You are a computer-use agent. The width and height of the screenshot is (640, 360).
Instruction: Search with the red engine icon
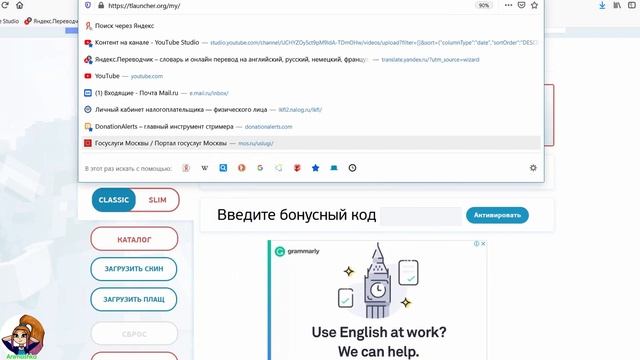297,168
